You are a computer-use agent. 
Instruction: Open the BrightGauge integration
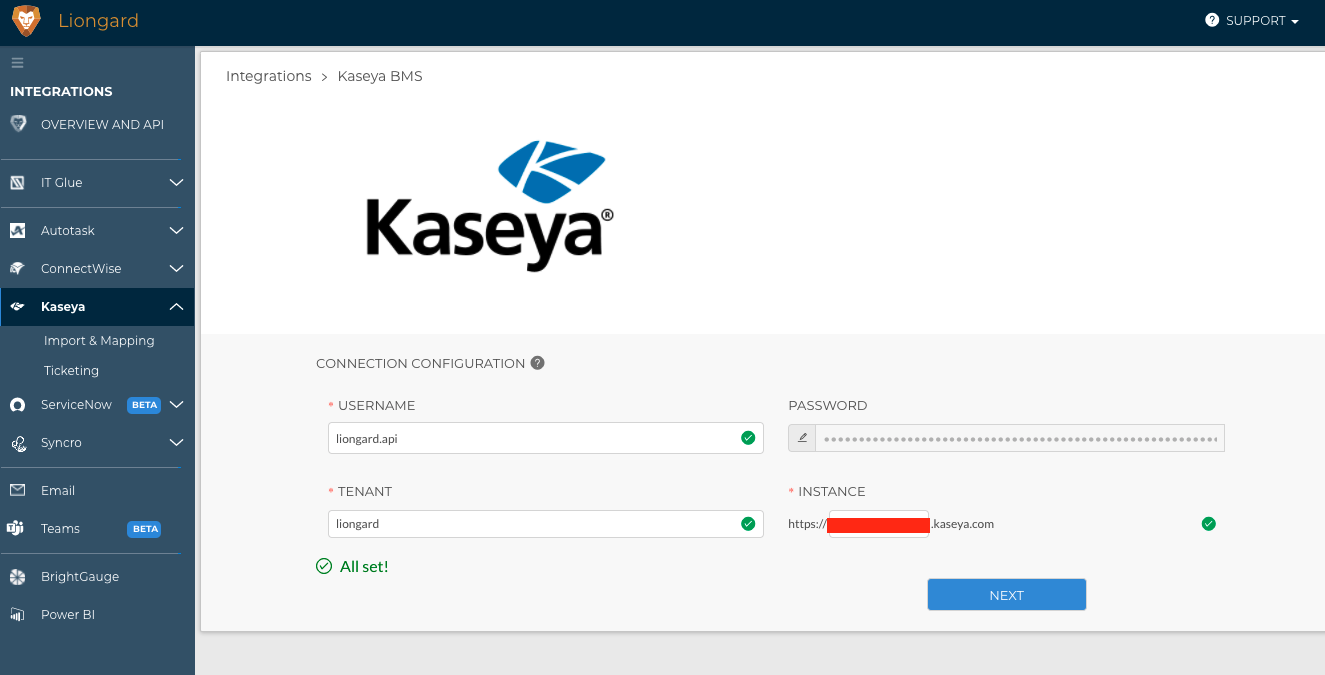pos(80,577)
